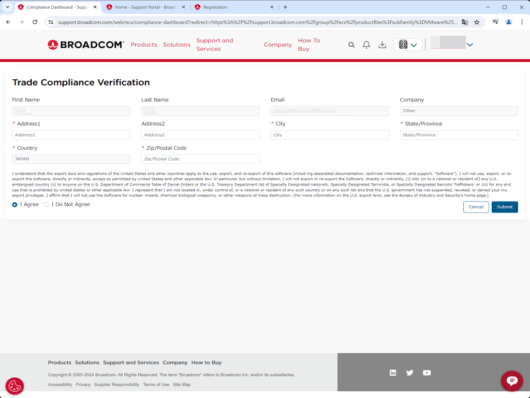The width and height of the screenshot is (530, 398).
Task: Open the notifications bell icon
Action: pyautogui.click(x=366, y=45)
